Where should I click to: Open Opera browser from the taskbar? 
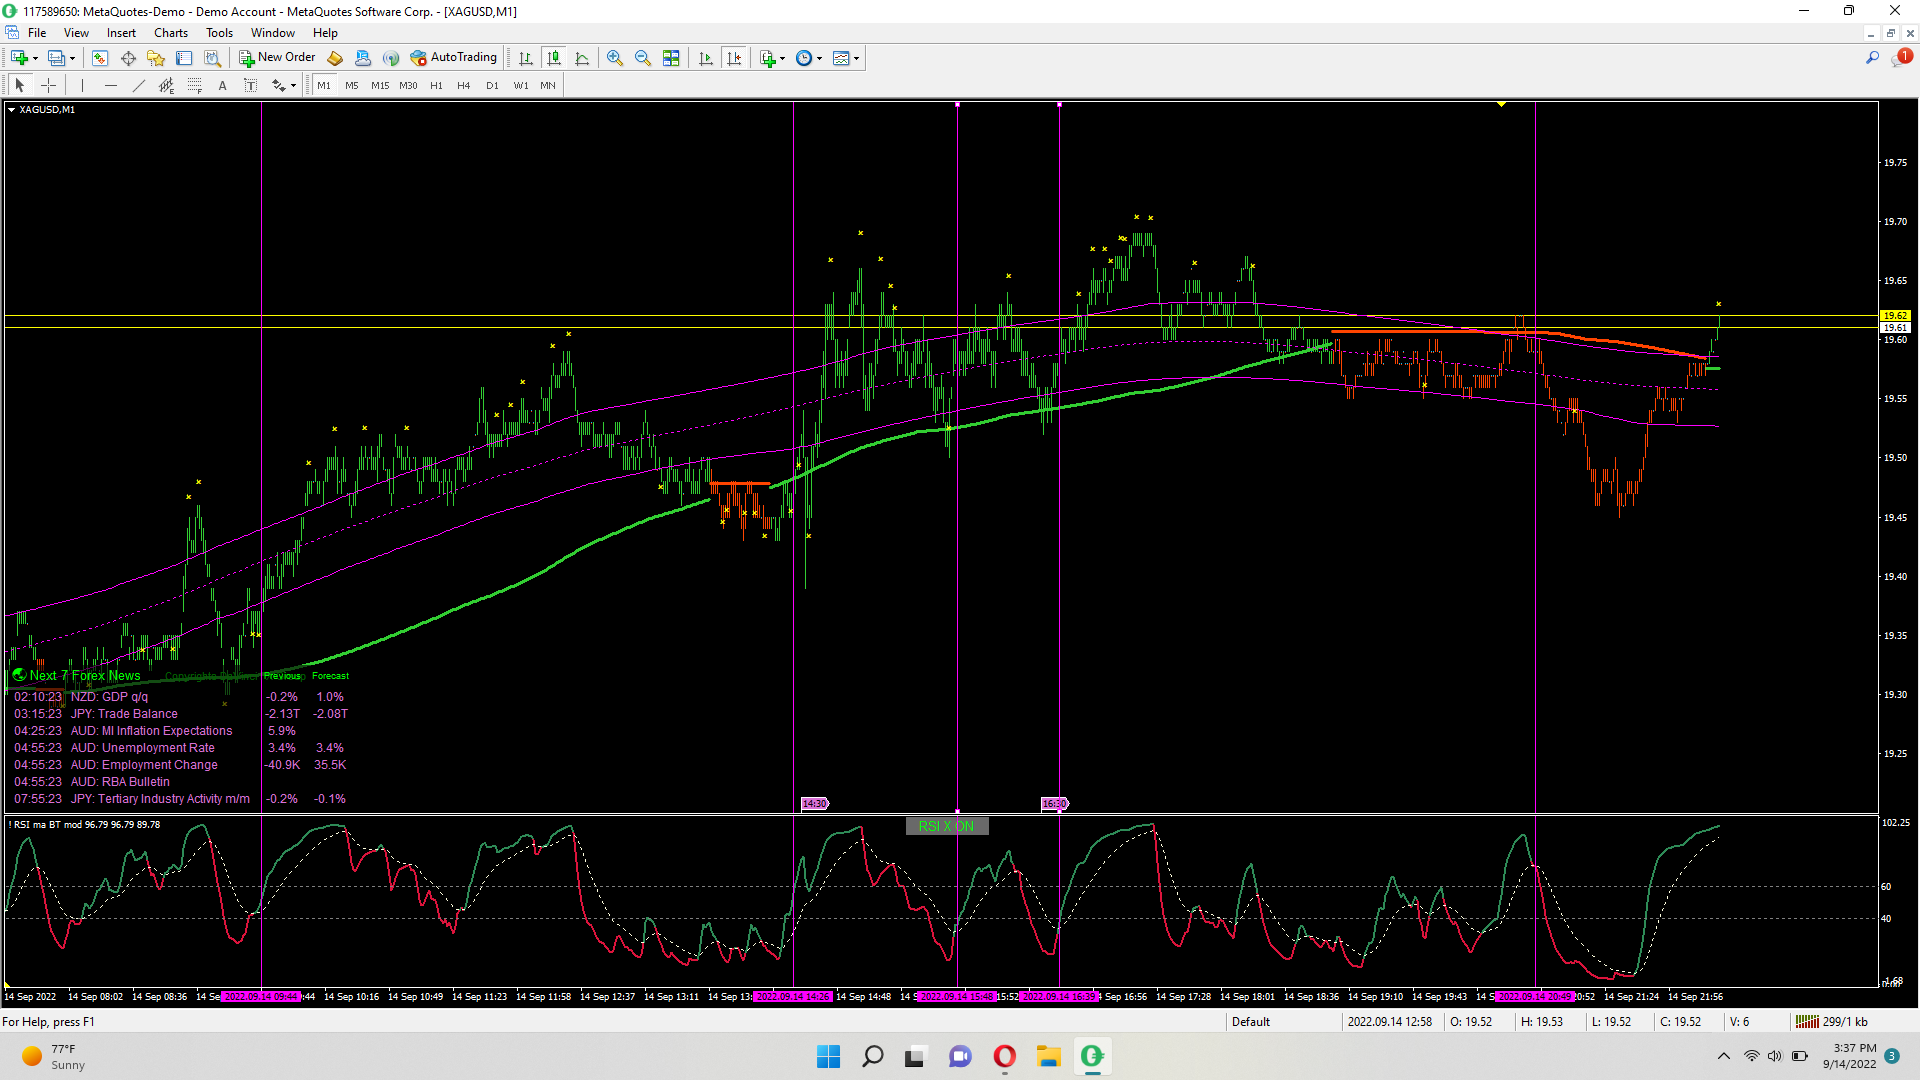(x=1004, y=1056)
